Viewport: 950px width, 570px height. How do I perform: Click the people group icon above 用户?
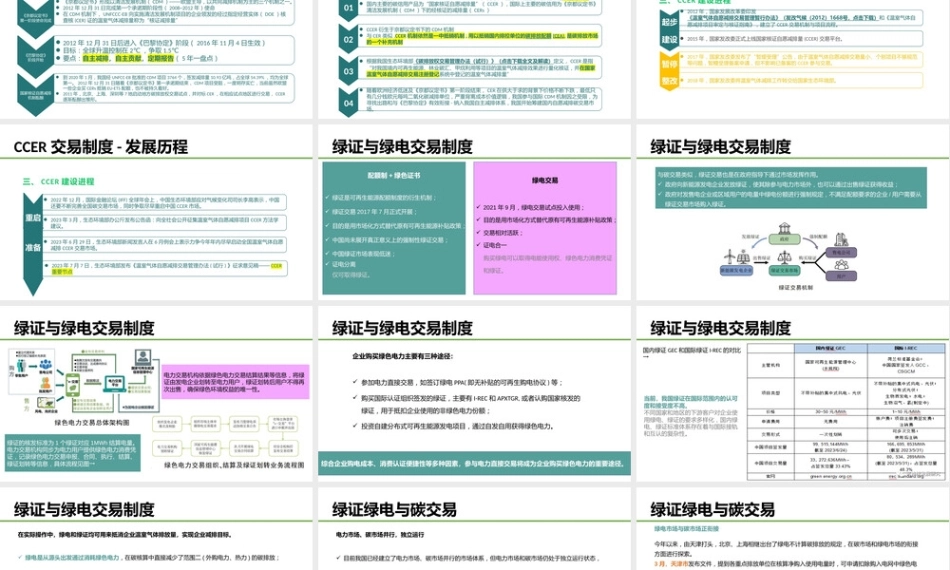pyautogui.click(x=842, y=265)
